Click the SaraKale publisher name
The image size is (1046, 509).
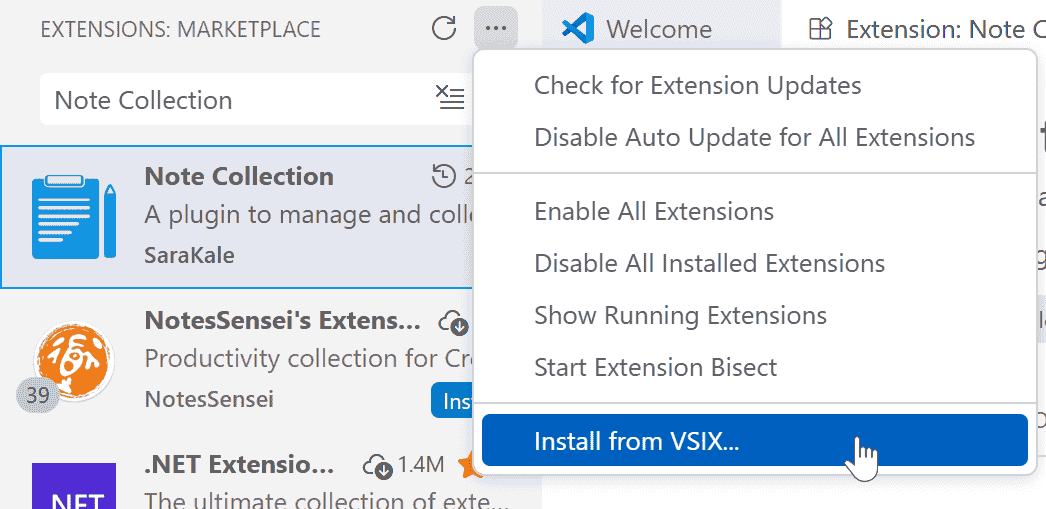tap(189, 255)
